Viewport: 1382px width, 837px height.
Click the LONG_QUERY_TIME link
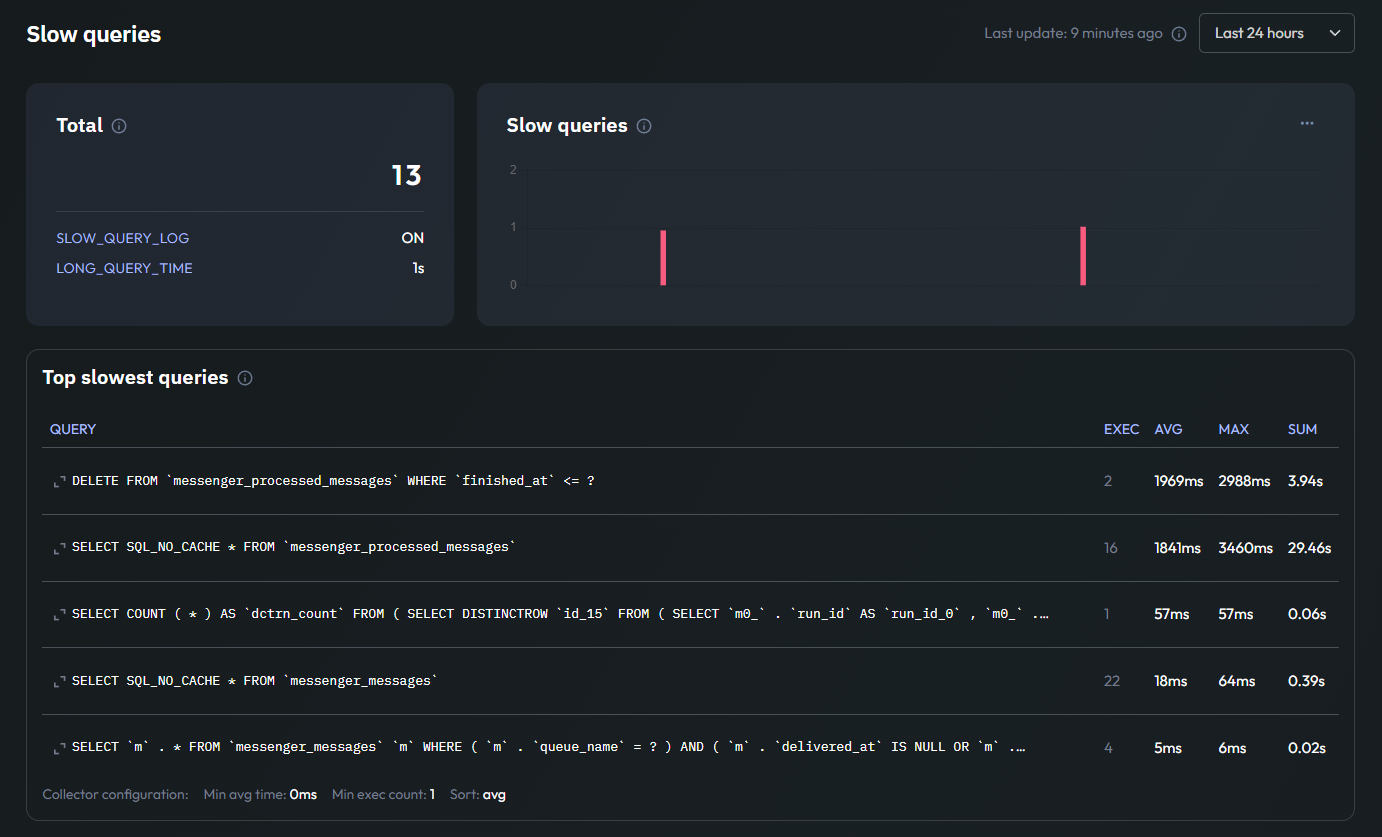[124, 268]
